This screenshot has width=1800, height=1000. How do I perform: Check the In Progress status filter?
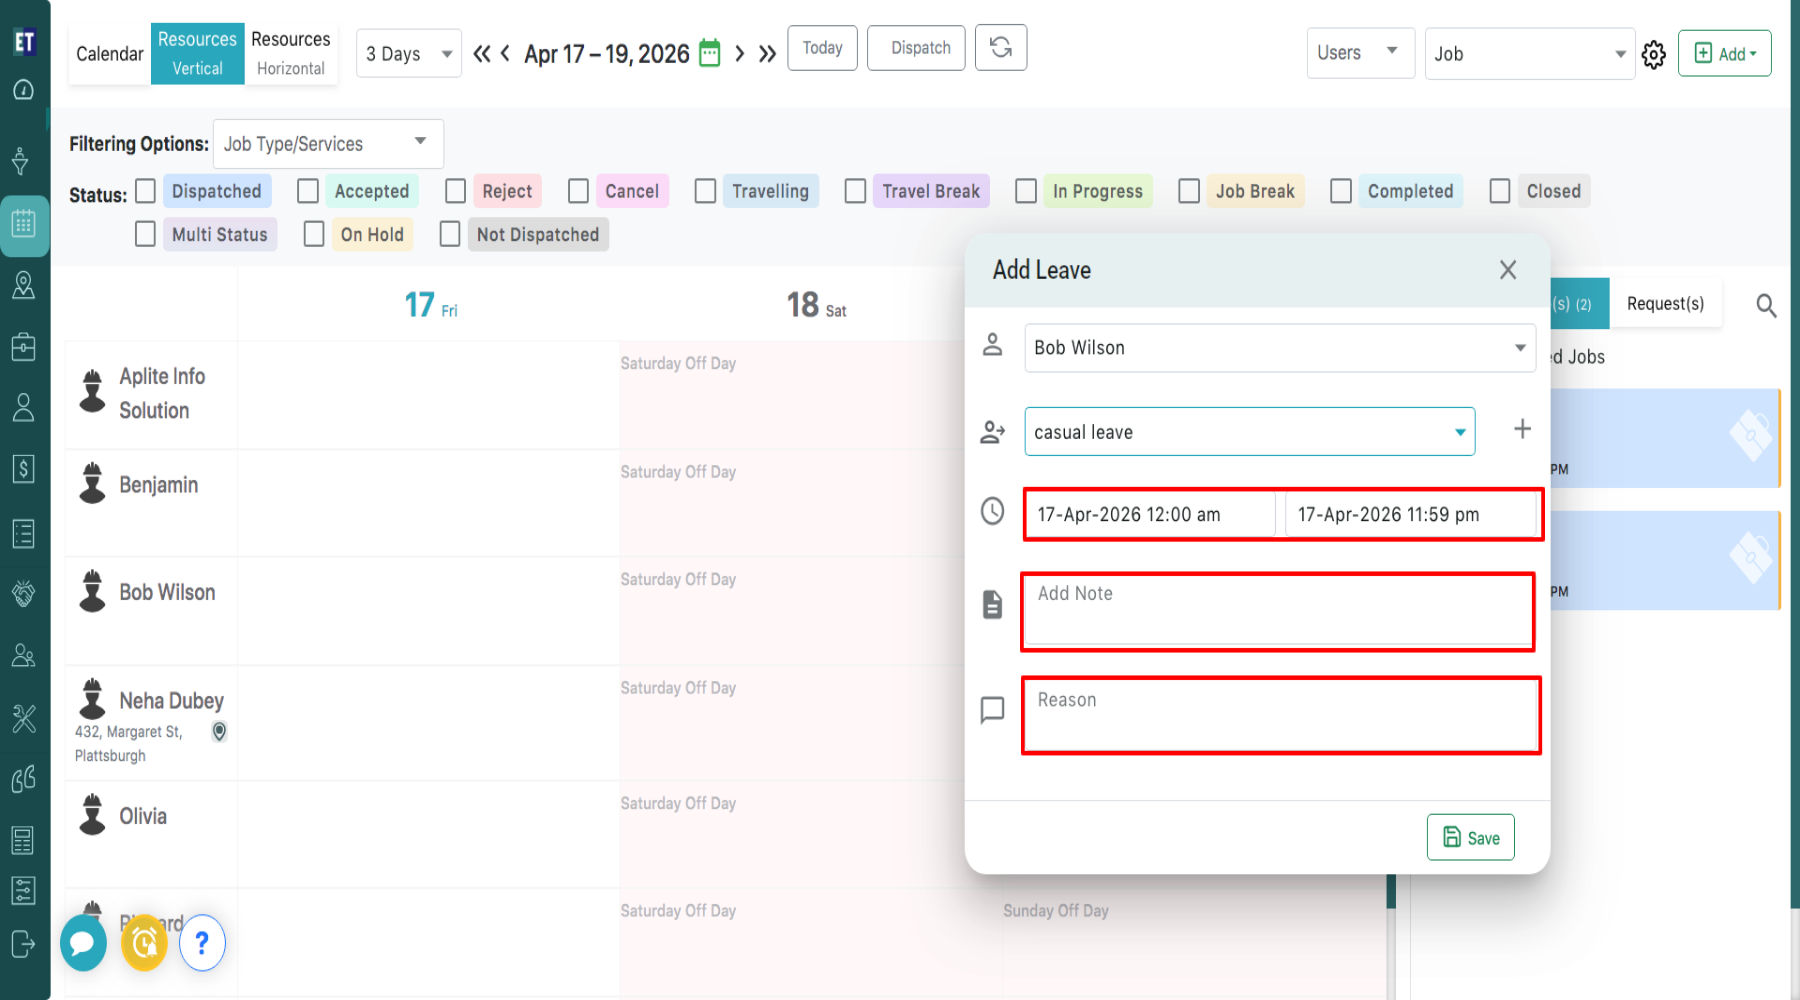coord(1026,191)
